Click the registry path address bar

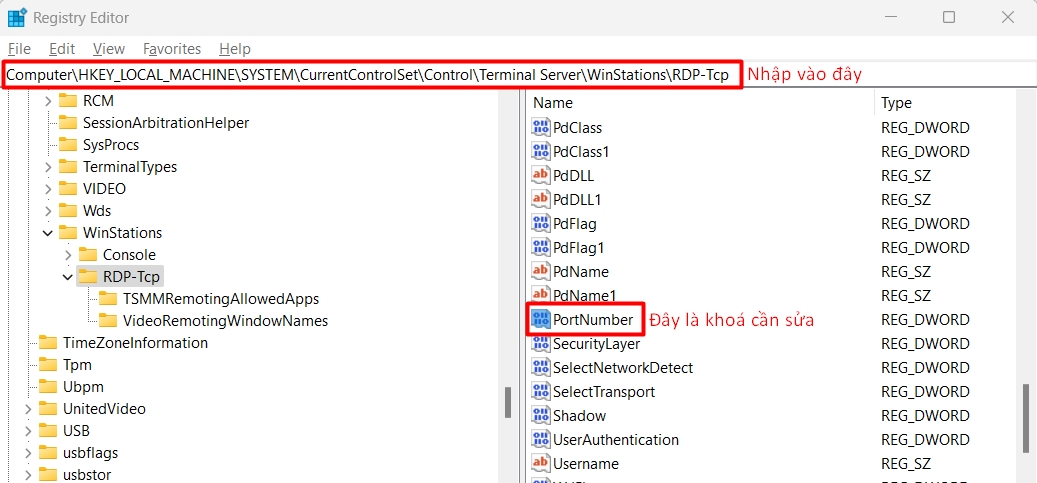point(370,75)
